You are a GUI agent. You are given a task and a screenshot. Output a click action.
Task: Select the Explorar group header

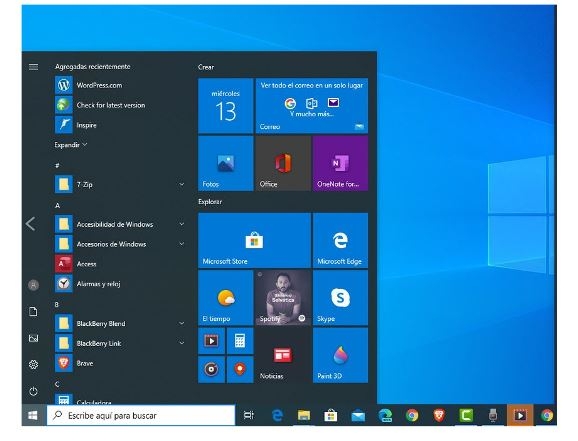pyautogui.click(x=210, y=202)
